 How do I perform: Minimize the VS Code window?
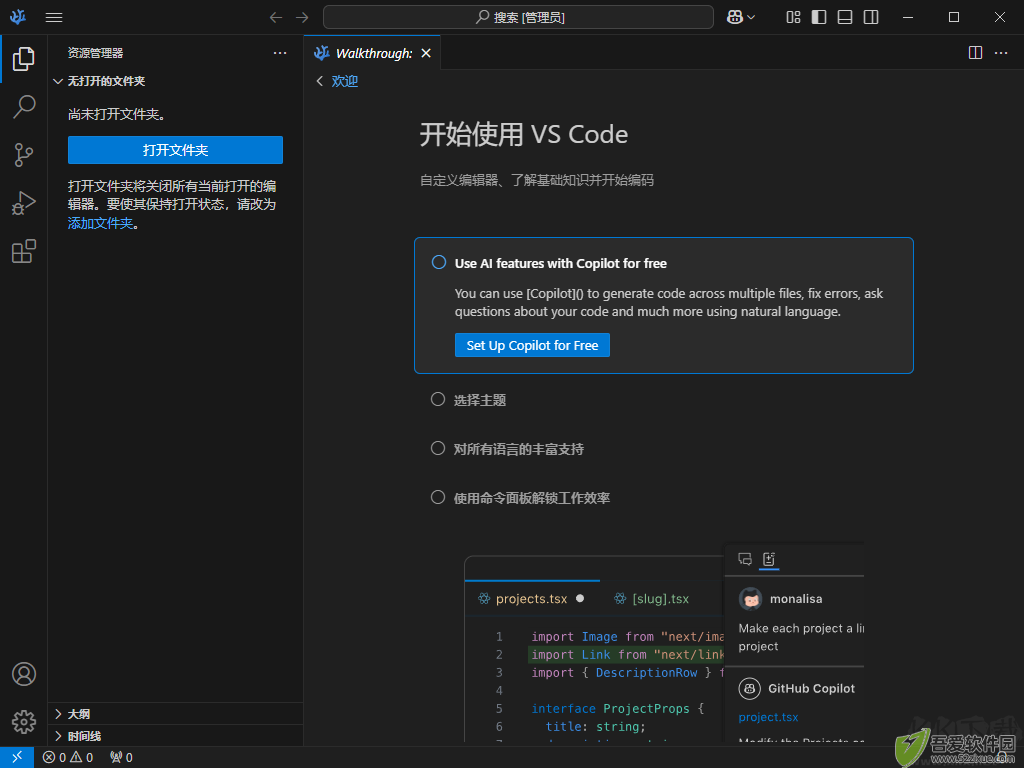click(908, 18)
